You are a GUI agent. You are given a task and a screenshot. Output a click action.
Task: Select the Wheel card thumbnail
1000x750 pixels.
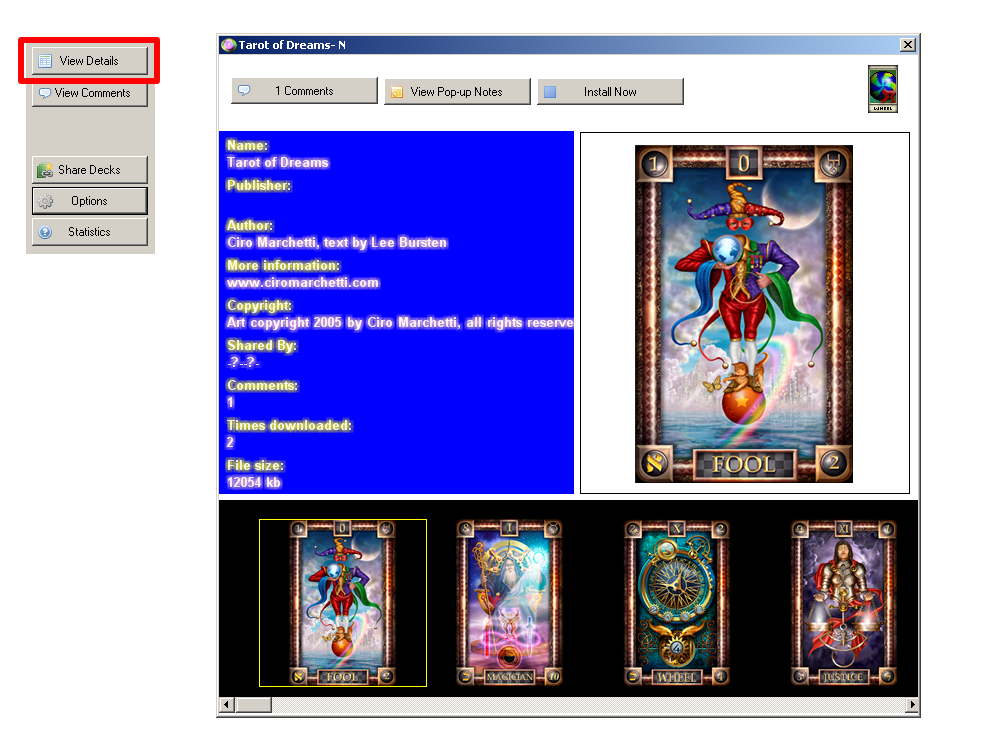677,603
